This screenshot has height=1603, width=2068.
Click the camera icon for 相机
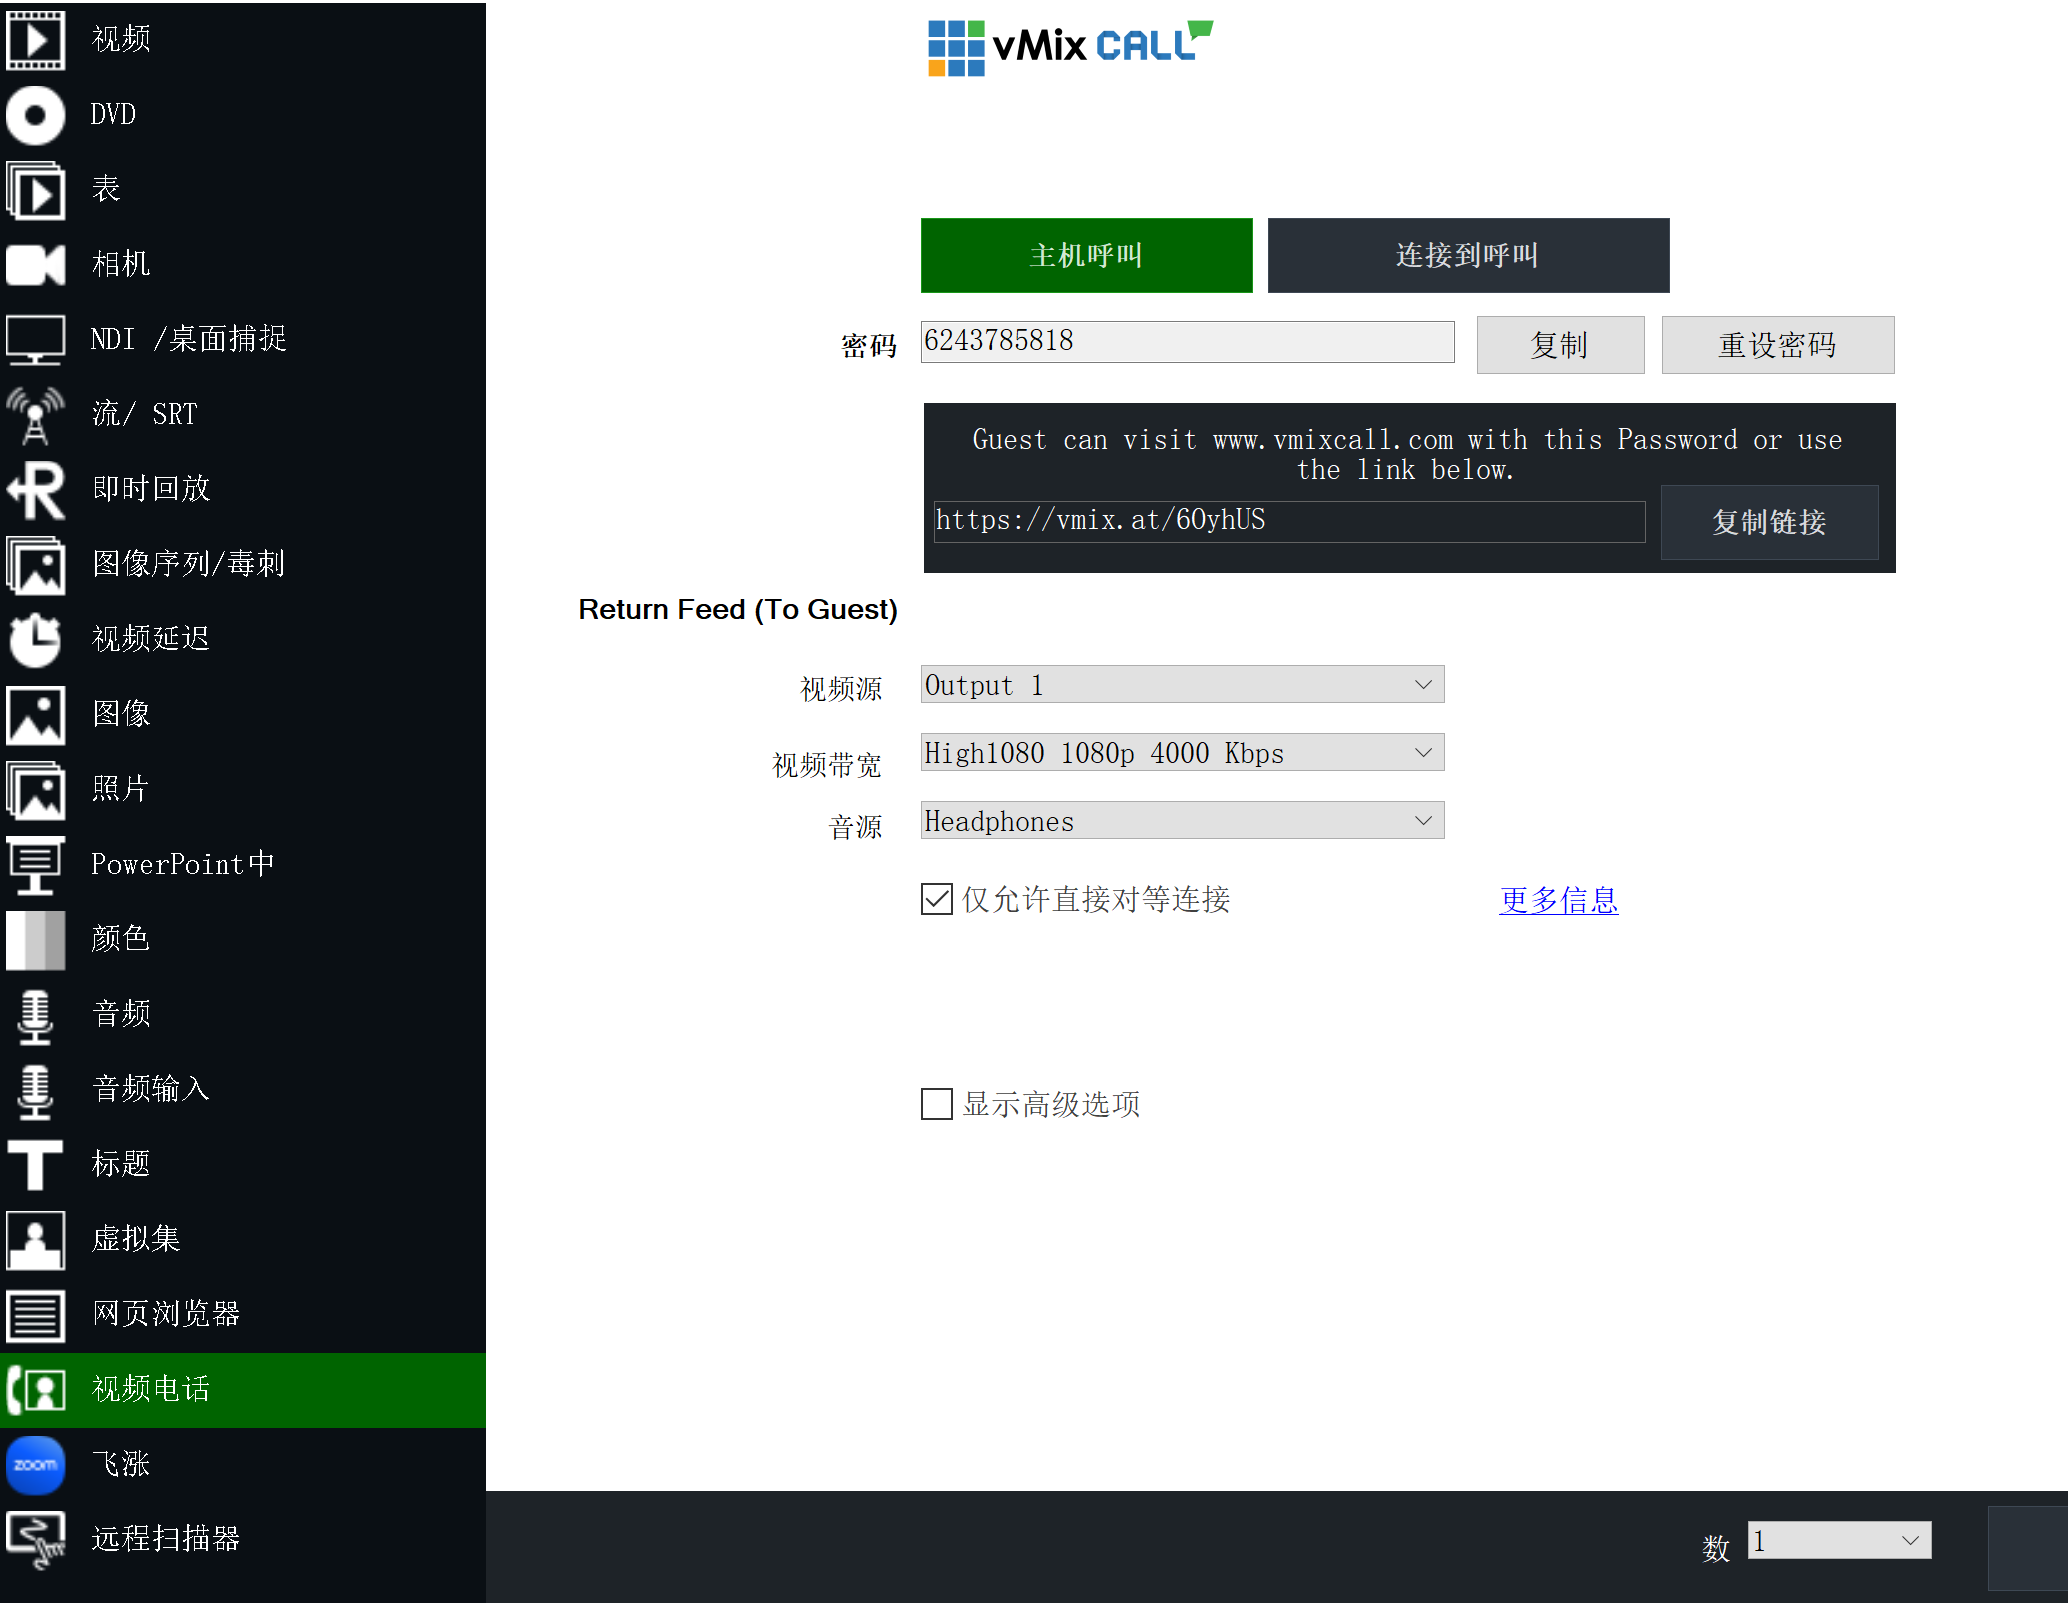(36, 265)
